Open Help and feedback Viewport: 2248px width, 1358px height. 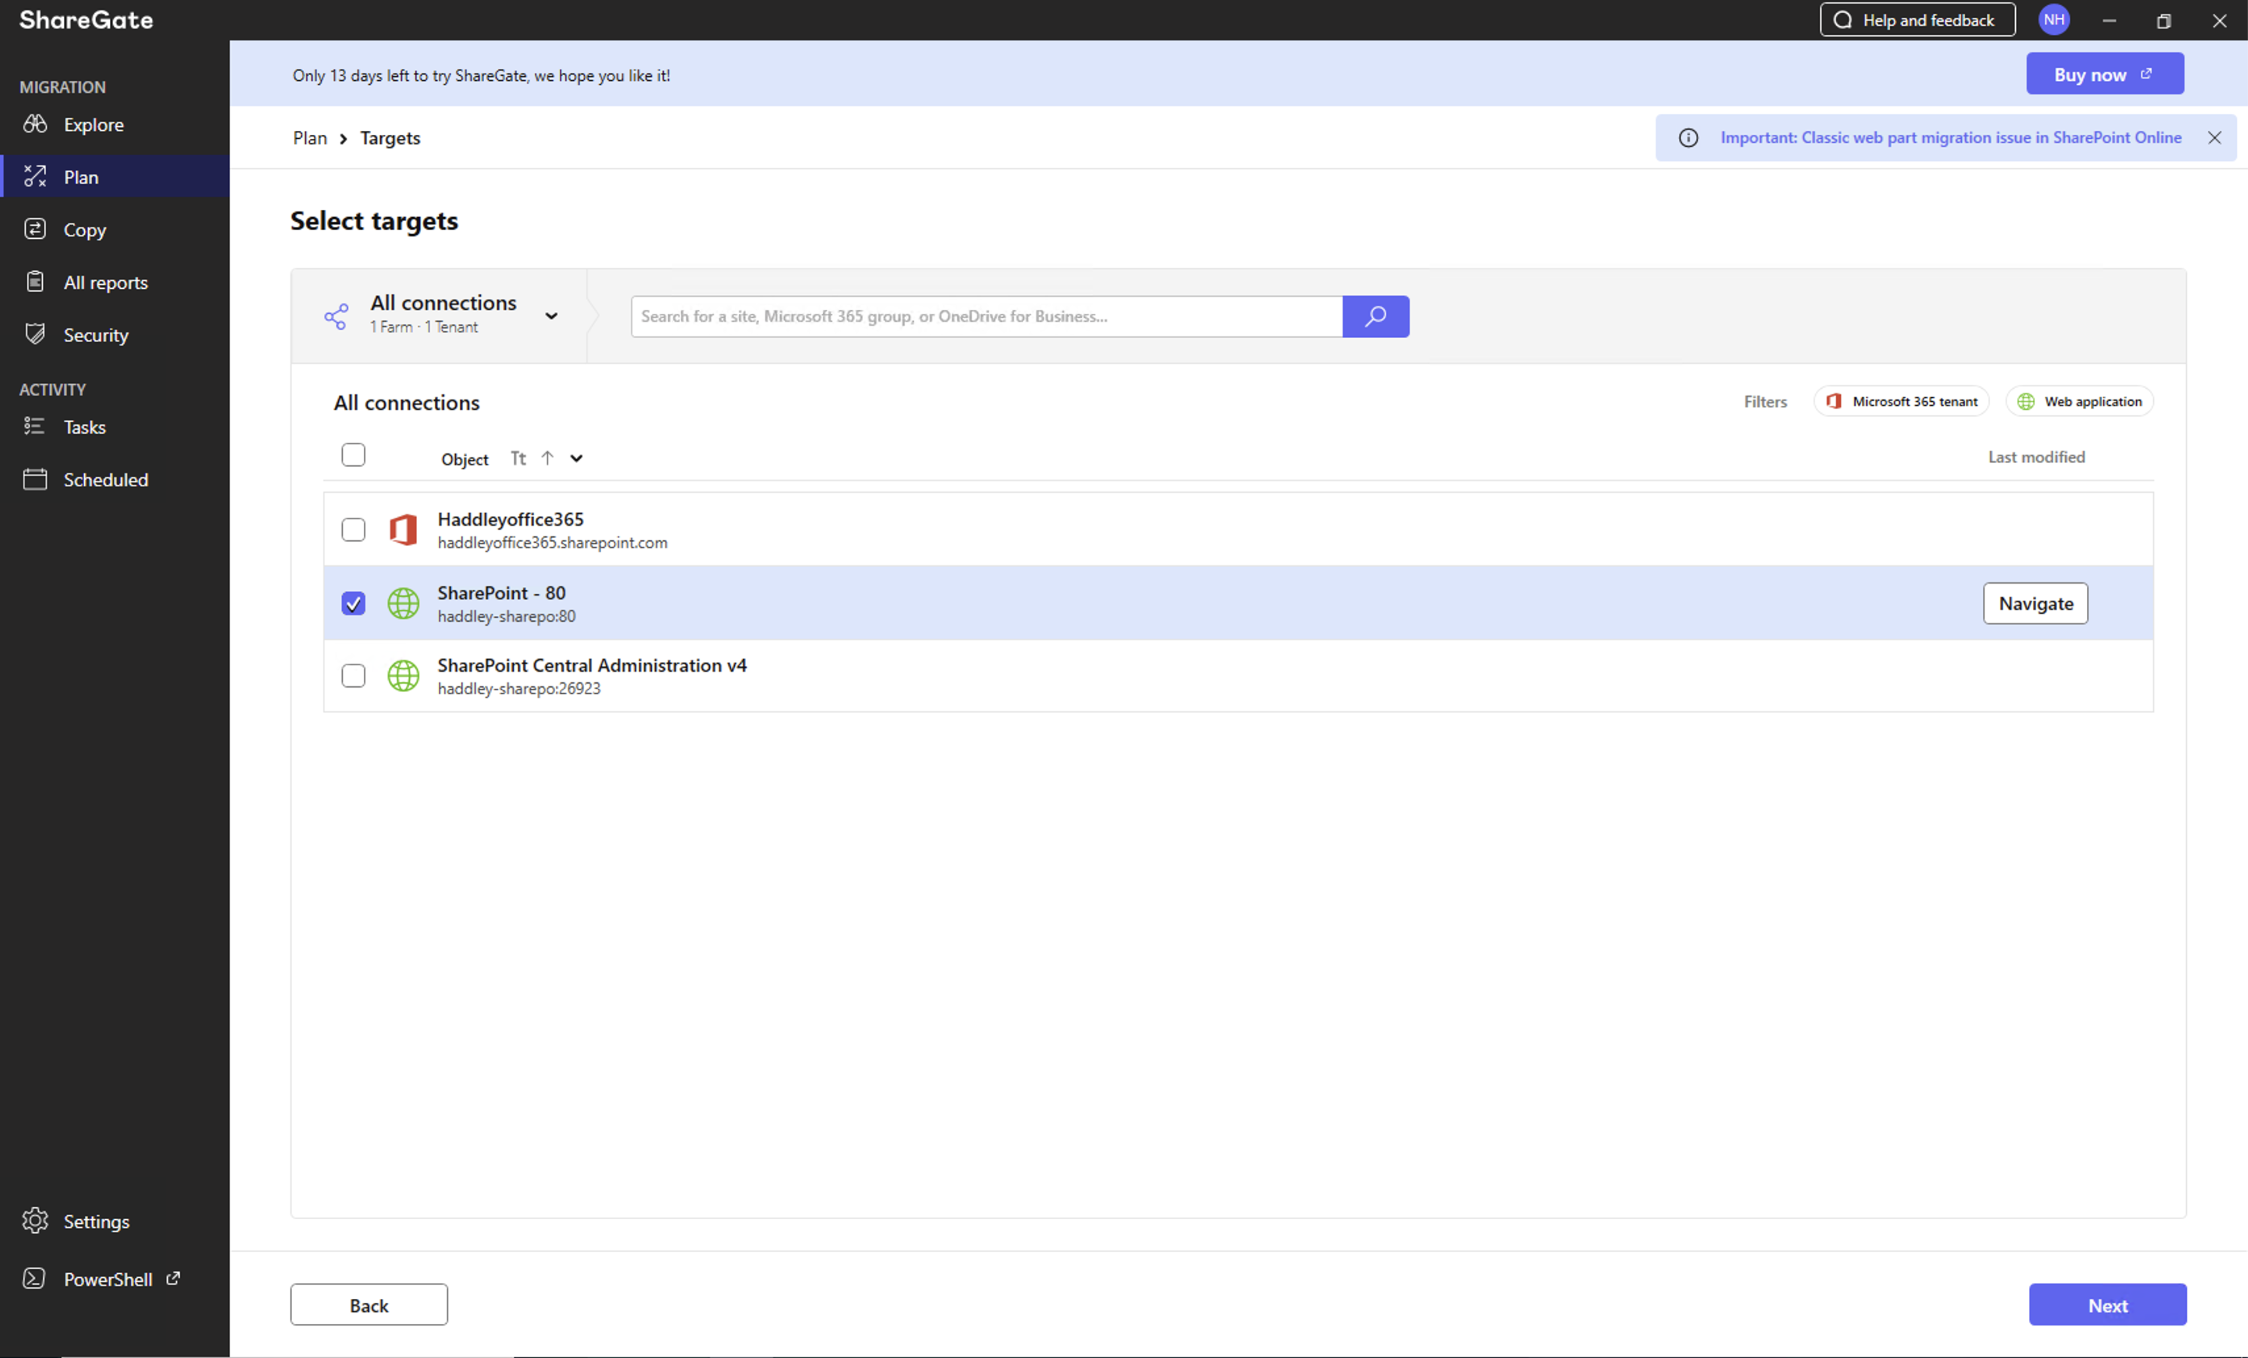(x=1917, y=20)
